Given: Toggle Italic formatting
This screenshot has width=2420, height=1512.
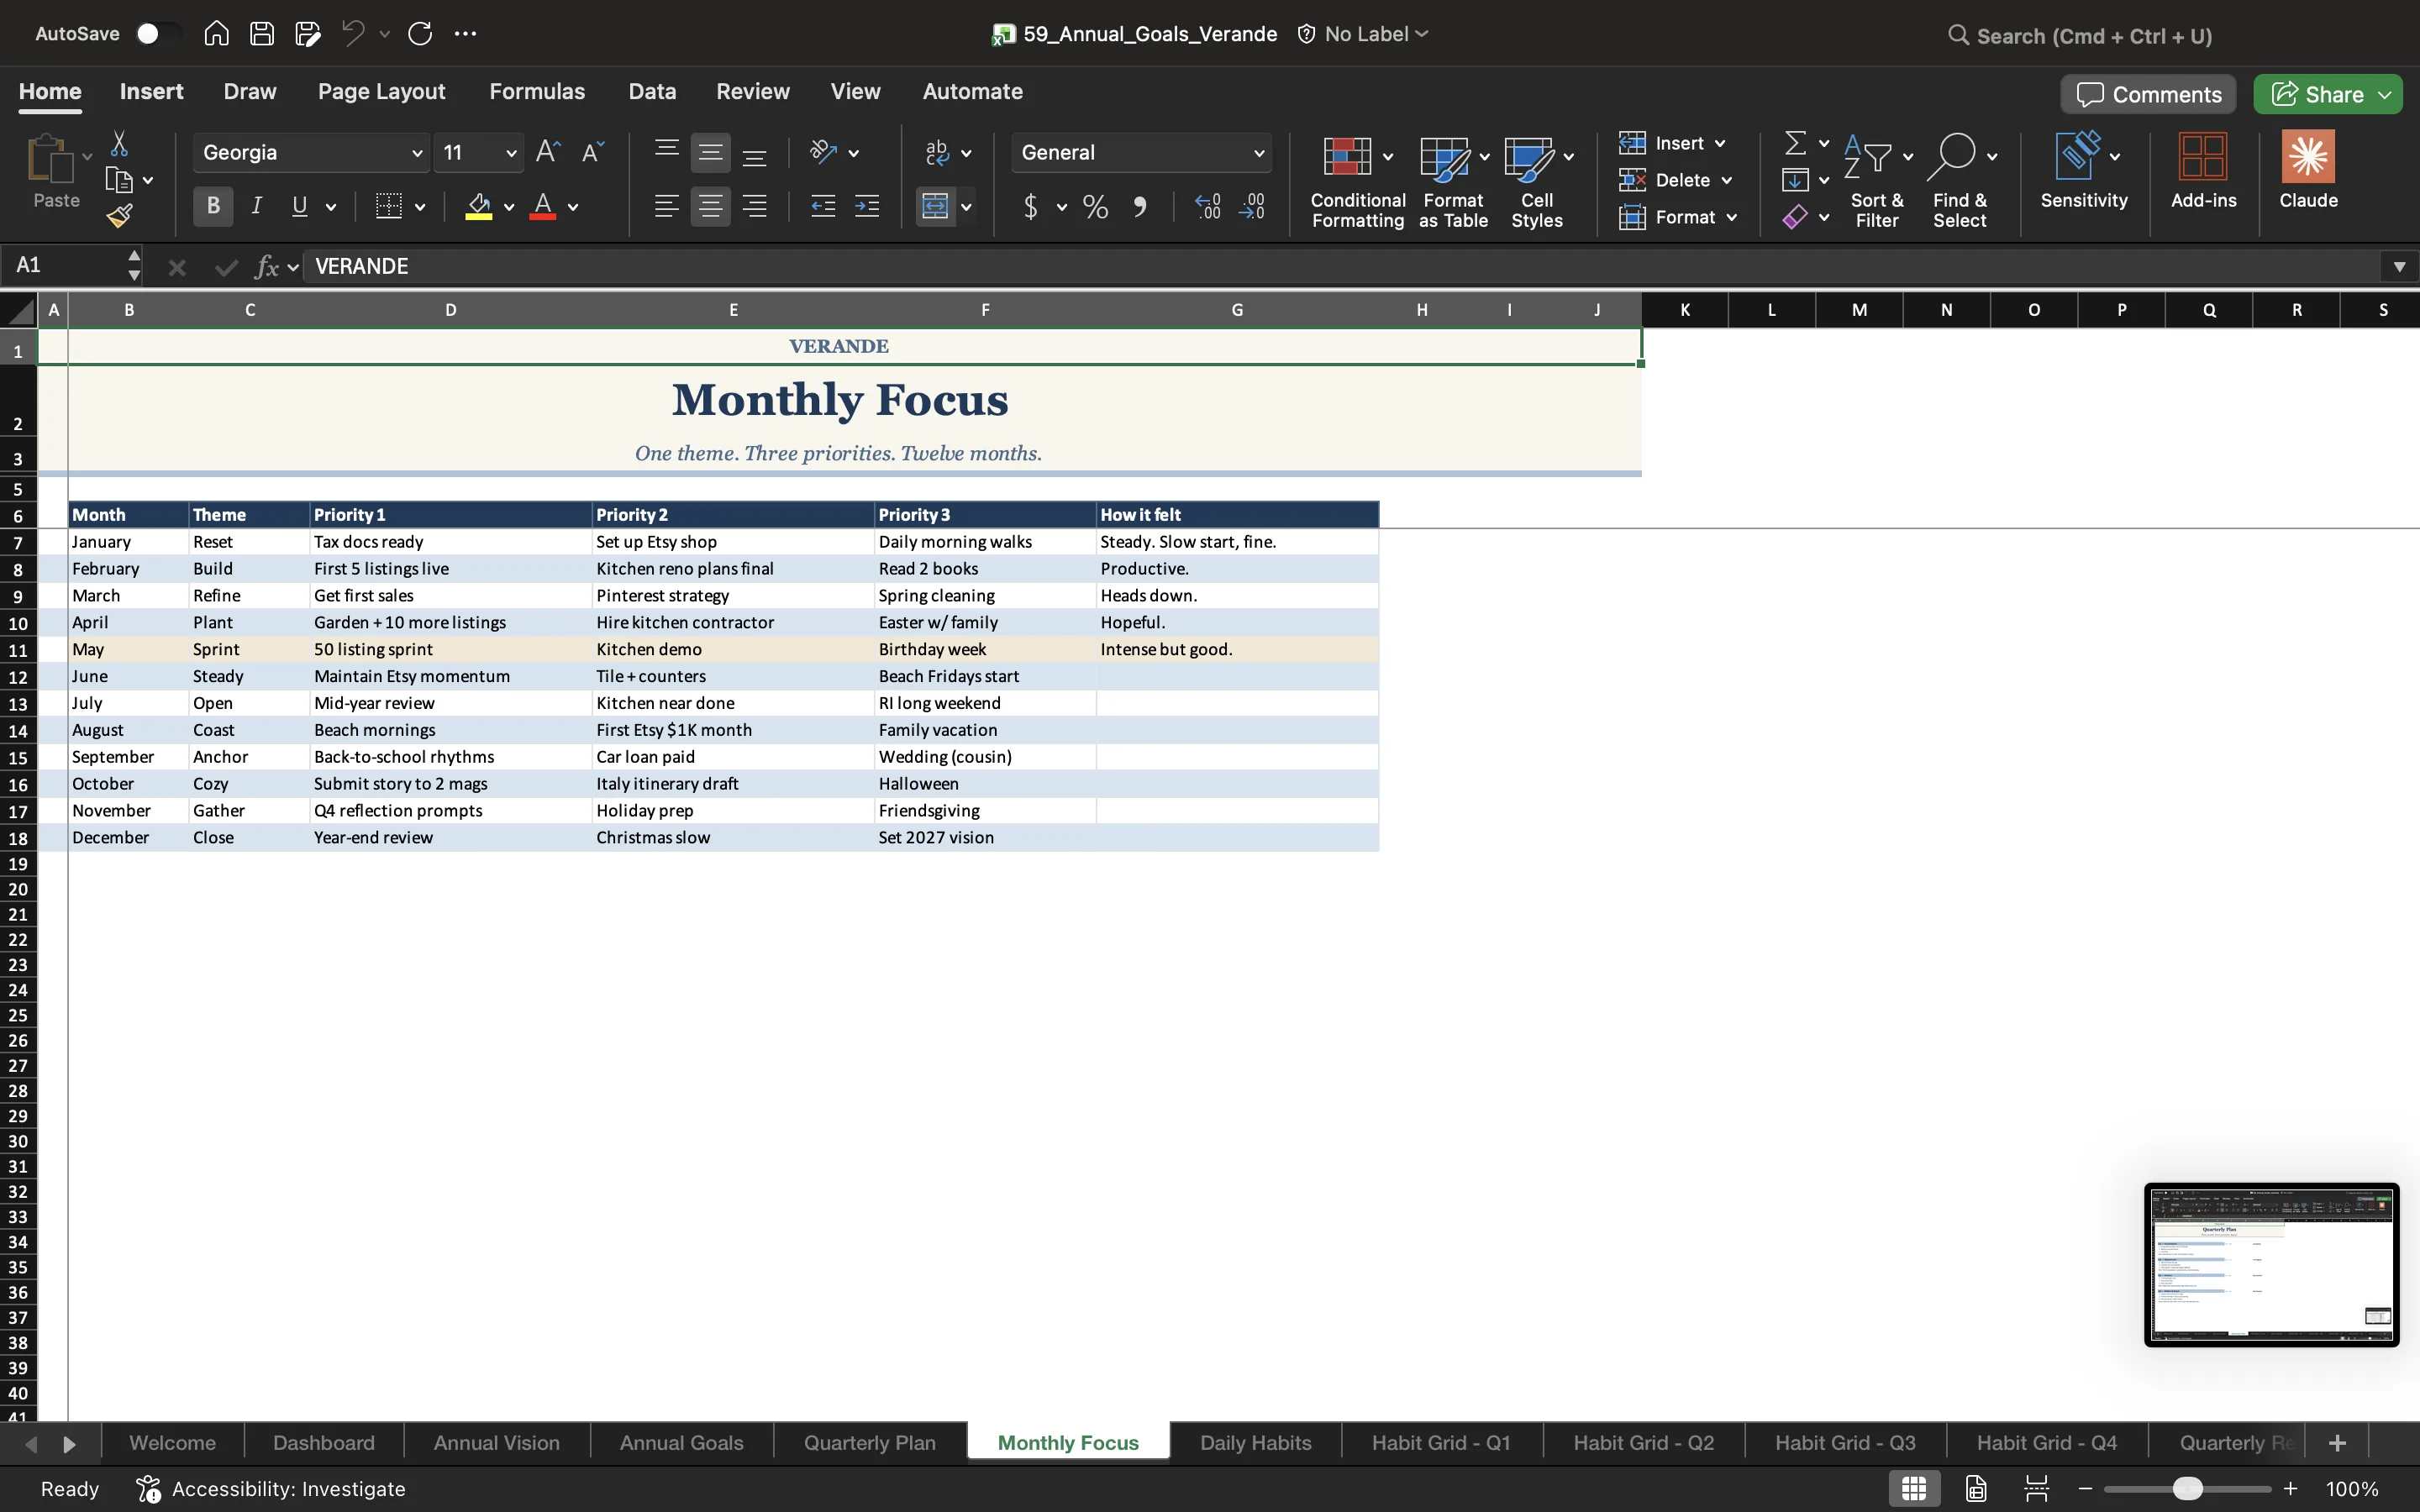Looking at the screenshot, I should coord(257,207).
